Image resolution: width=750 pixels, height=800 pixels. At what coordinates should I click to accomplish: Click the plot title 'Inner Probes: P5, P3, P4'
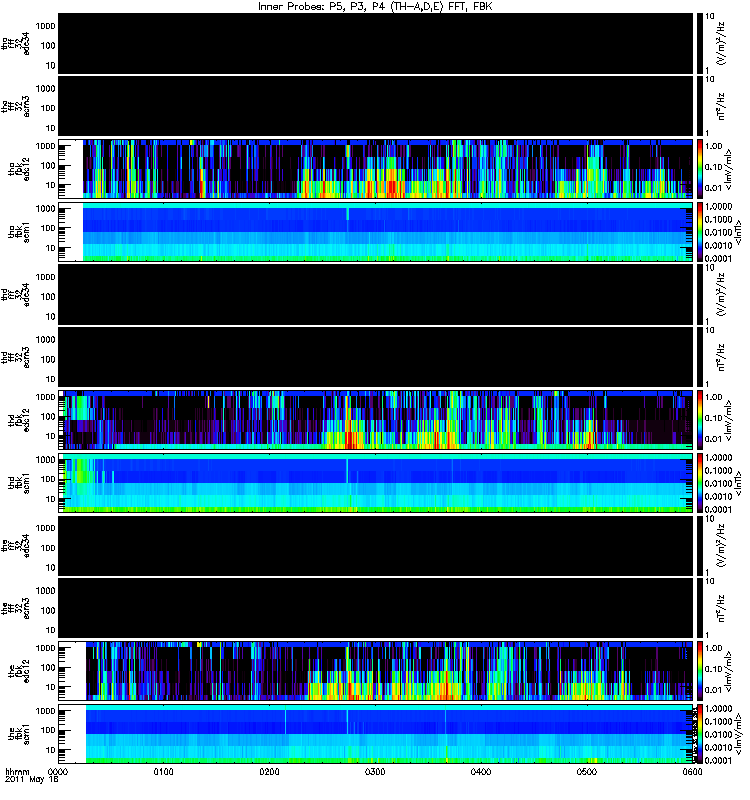(322, 7)
